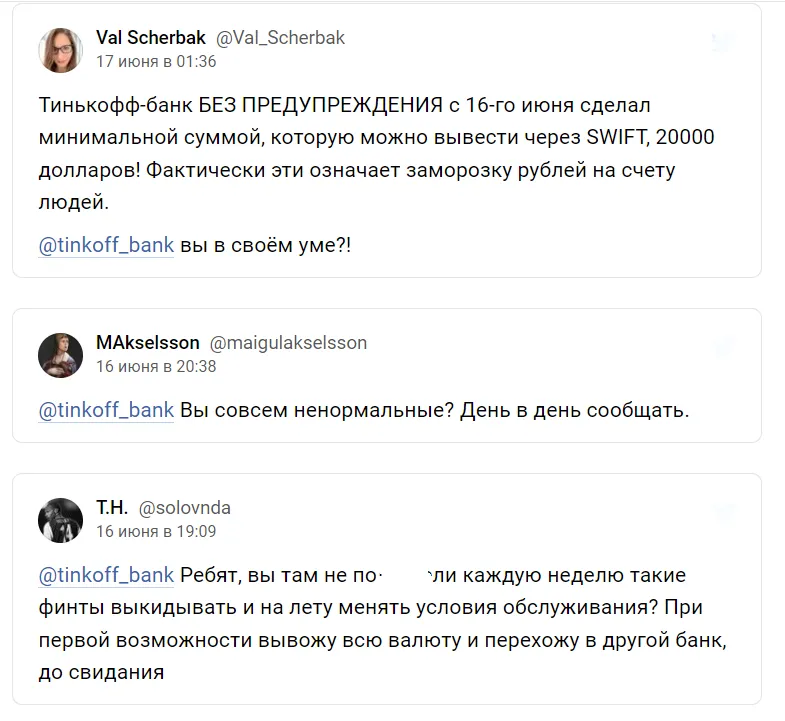
Task: Open MAkselsson's profile picture
Action: 60,354
